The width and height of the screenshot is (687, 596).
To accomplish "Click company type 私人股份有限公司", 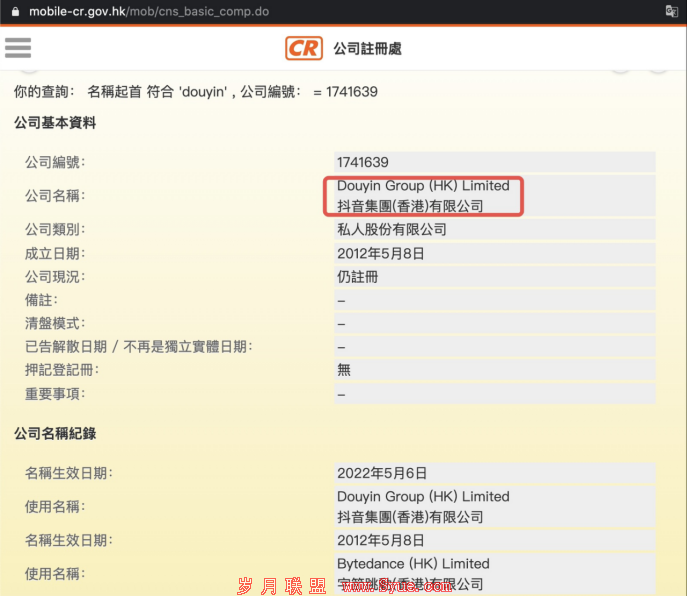I will click(392, 229).
